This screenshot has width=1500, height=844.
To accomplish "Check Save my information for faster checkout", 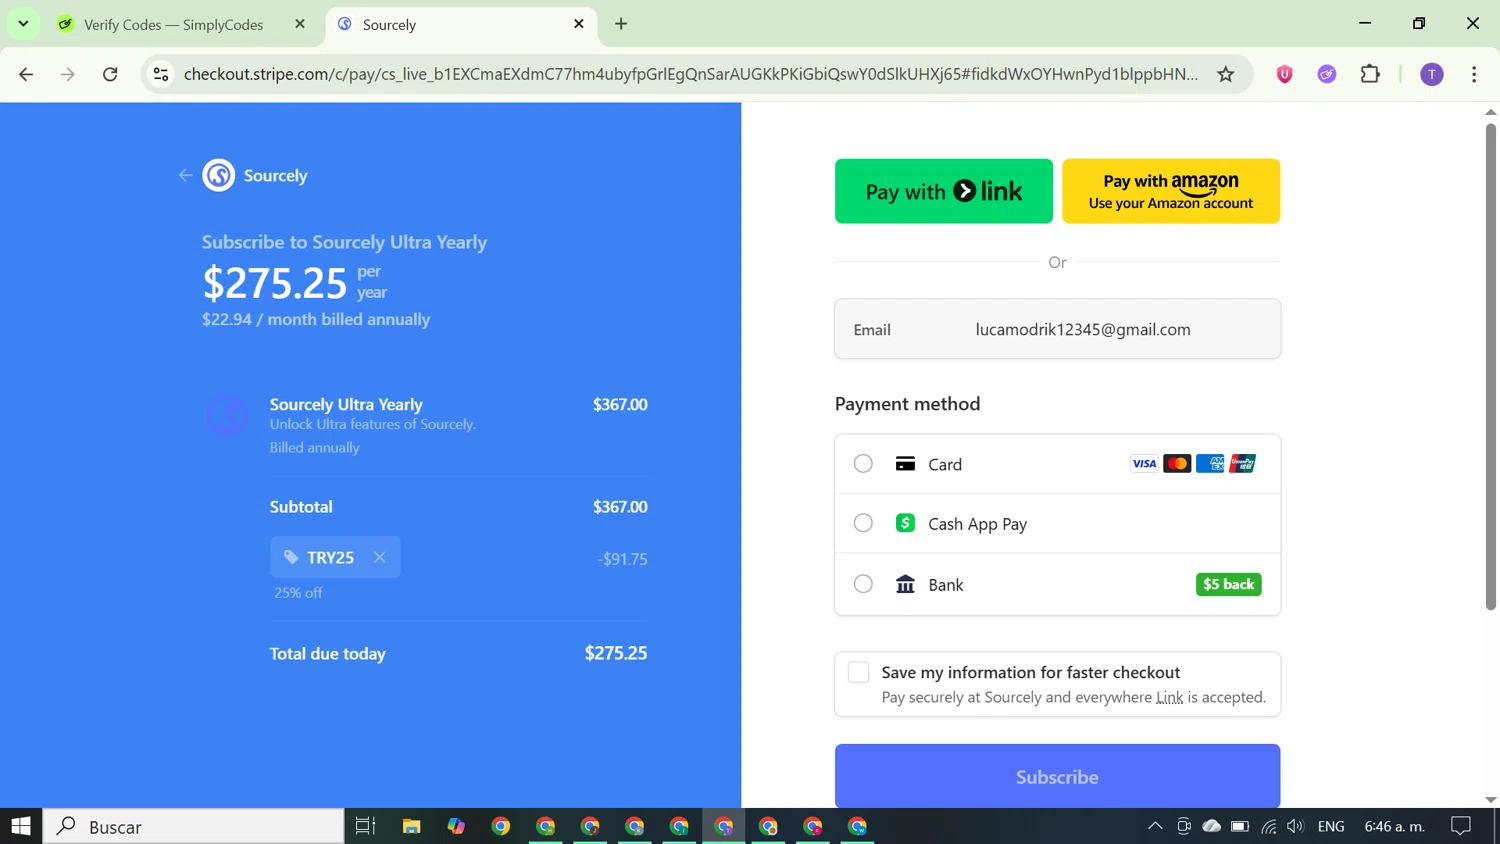I will point(858,672).
